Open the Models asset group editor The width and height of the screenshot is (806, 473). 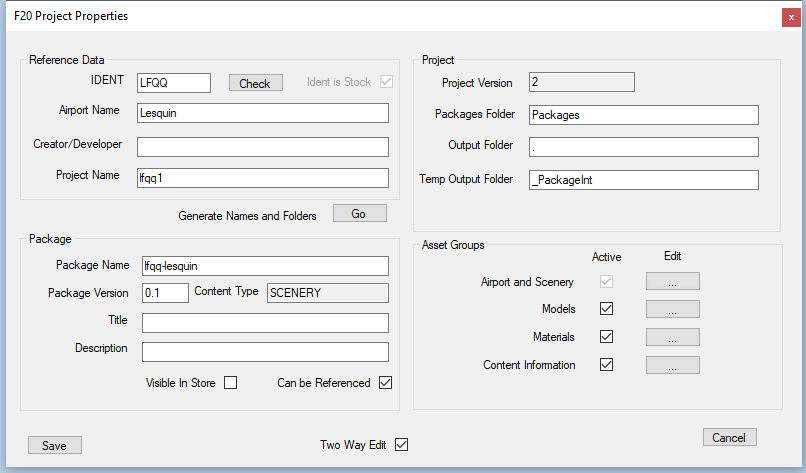point(672,309)
